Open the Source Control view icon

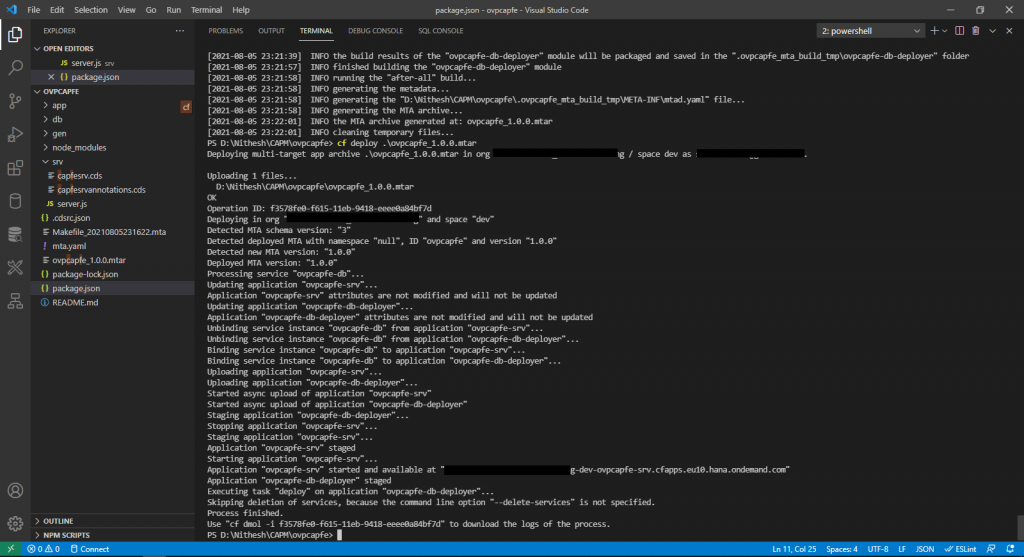tap(15, 101)
